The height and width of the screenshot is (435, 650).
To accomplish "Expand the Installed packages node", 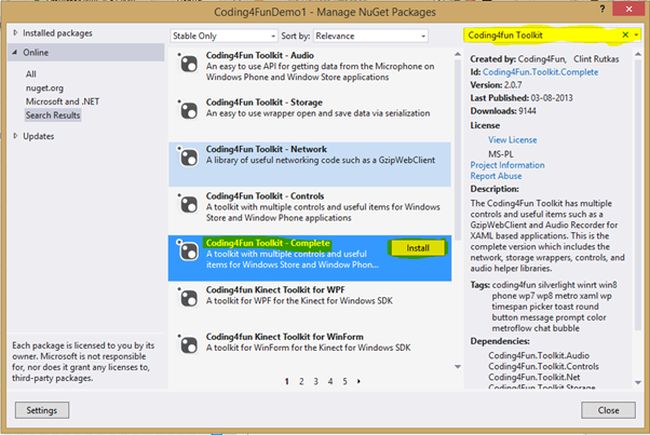I will pyautogui.click(x=15, y=33).
